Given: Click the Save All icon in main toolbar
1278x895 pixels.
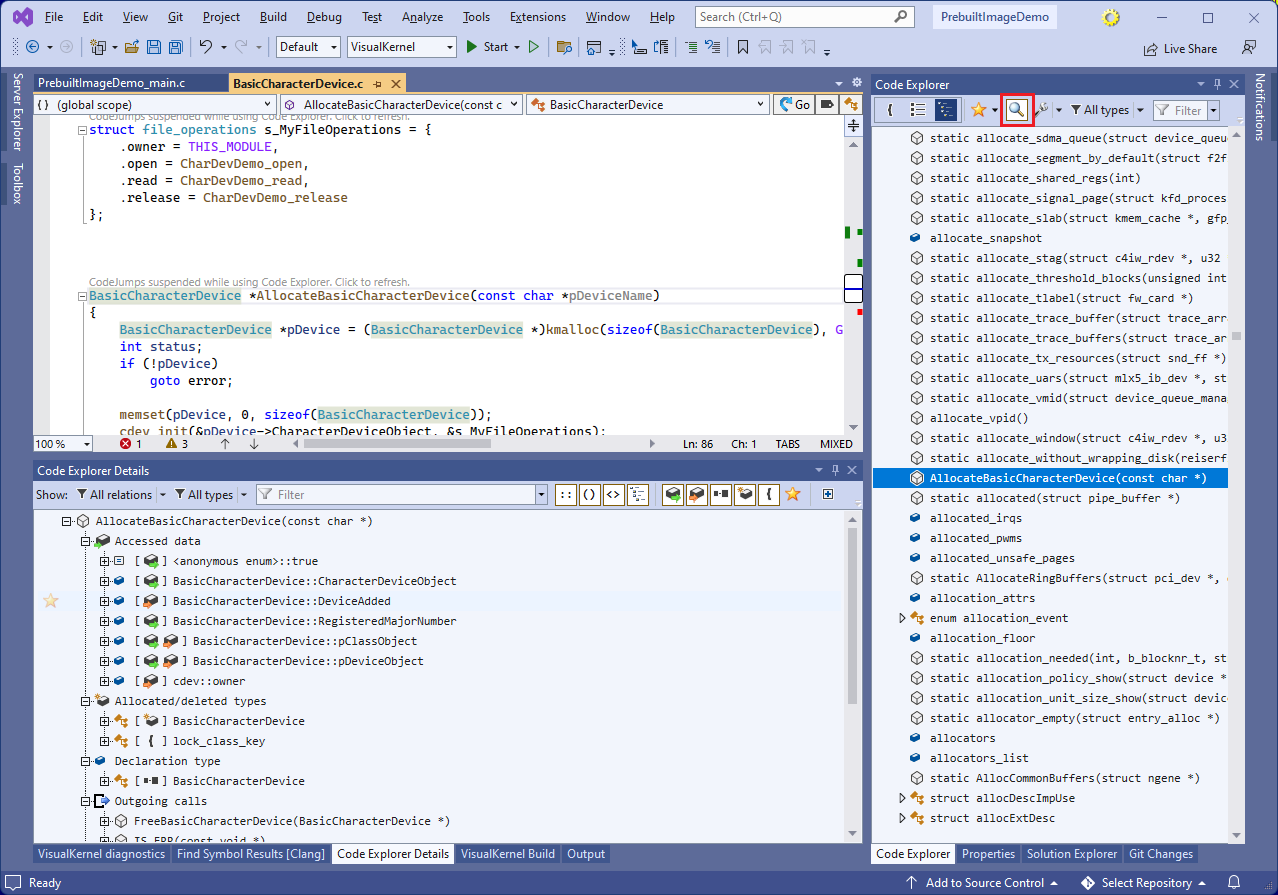Looking at the screenshot, I should 176,47.
